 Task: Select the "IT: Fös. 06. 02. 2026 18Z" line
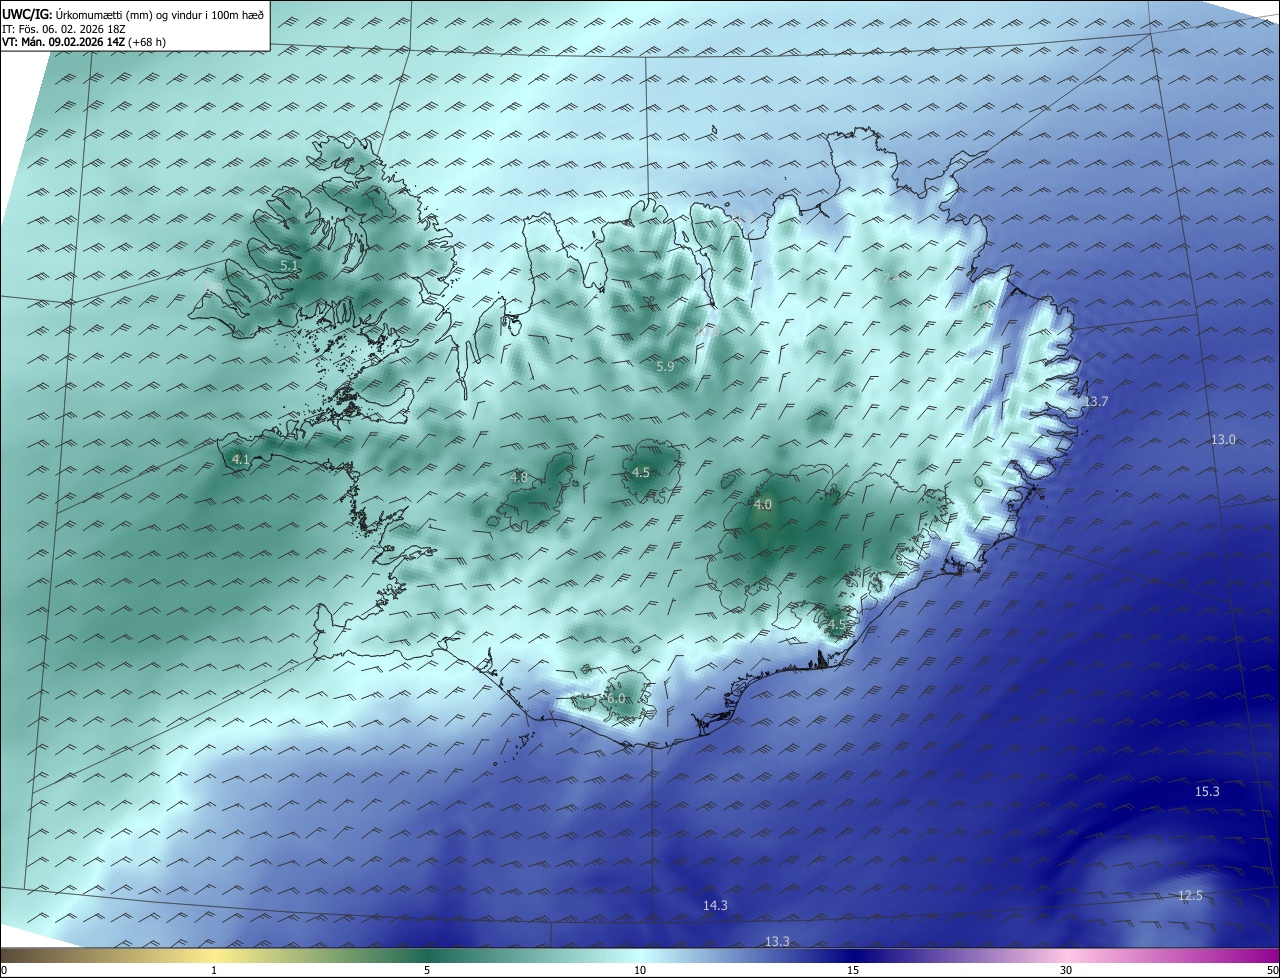(x=65, y=28)
